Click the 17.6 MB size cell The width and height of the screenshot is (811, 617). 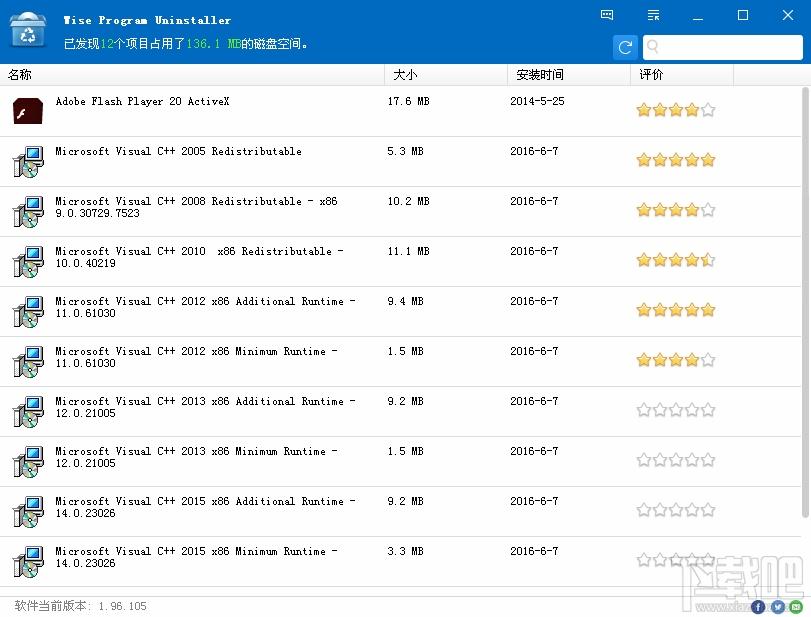[409, 101]
